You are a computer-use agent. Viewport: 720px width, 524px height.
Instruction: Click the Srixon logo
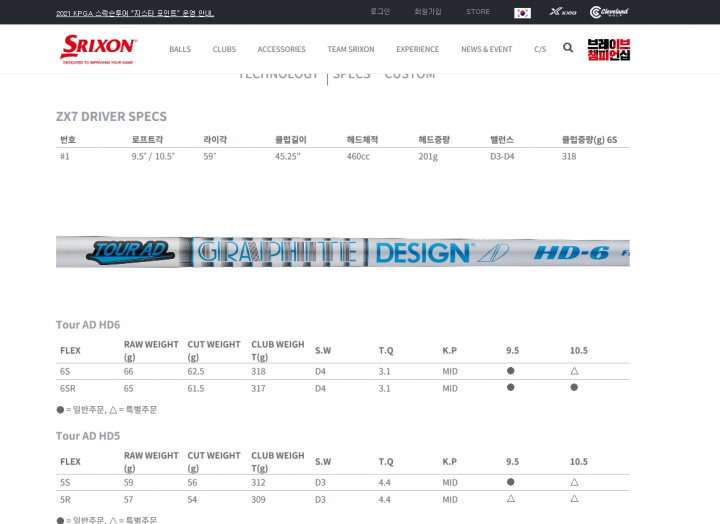click(x=98, y=48)
